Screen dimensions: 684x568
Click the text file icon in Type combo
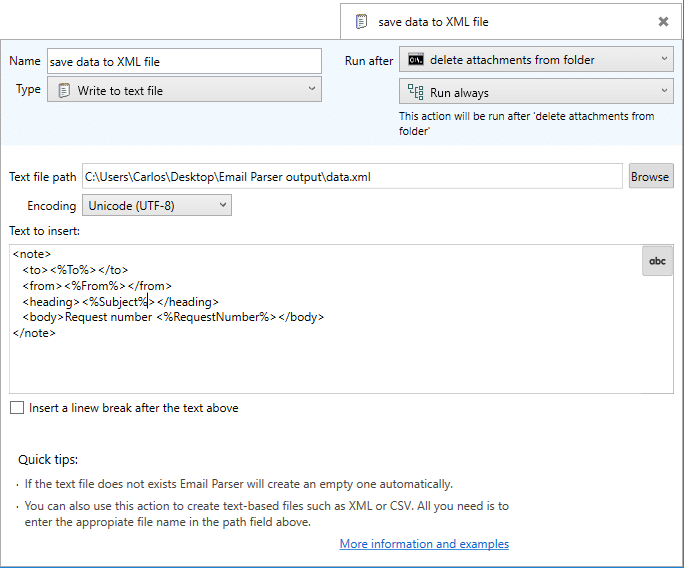[x=64, y=90]
